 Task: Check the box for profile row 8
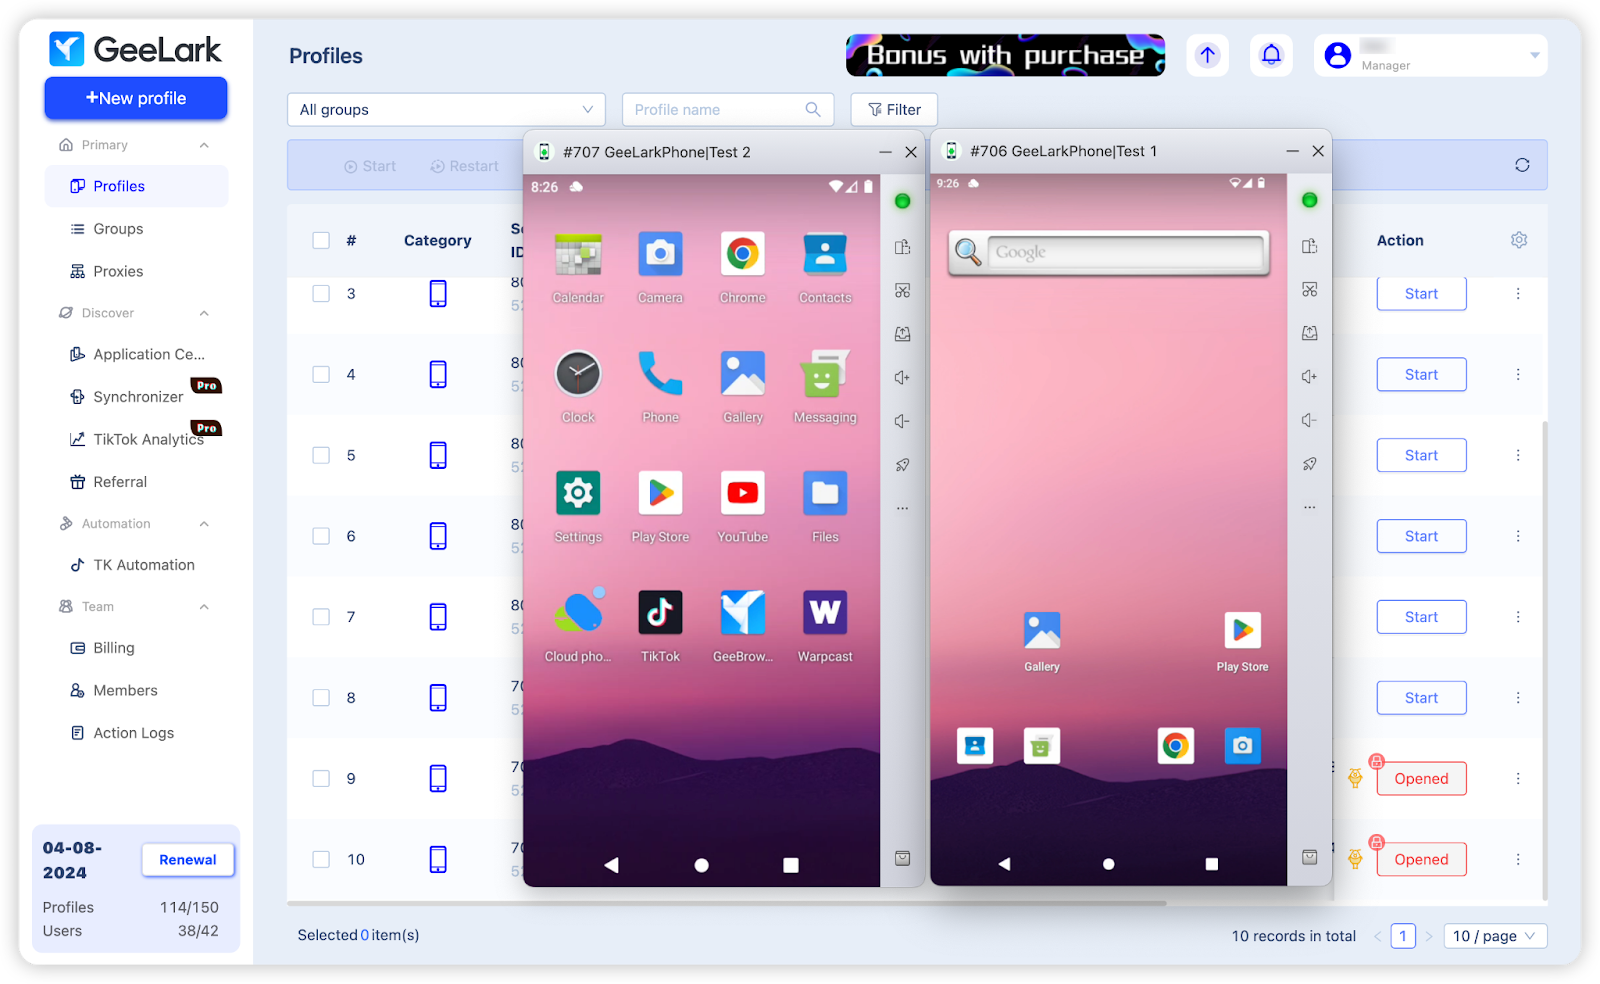pyautogui.click(x=321, y=698)
